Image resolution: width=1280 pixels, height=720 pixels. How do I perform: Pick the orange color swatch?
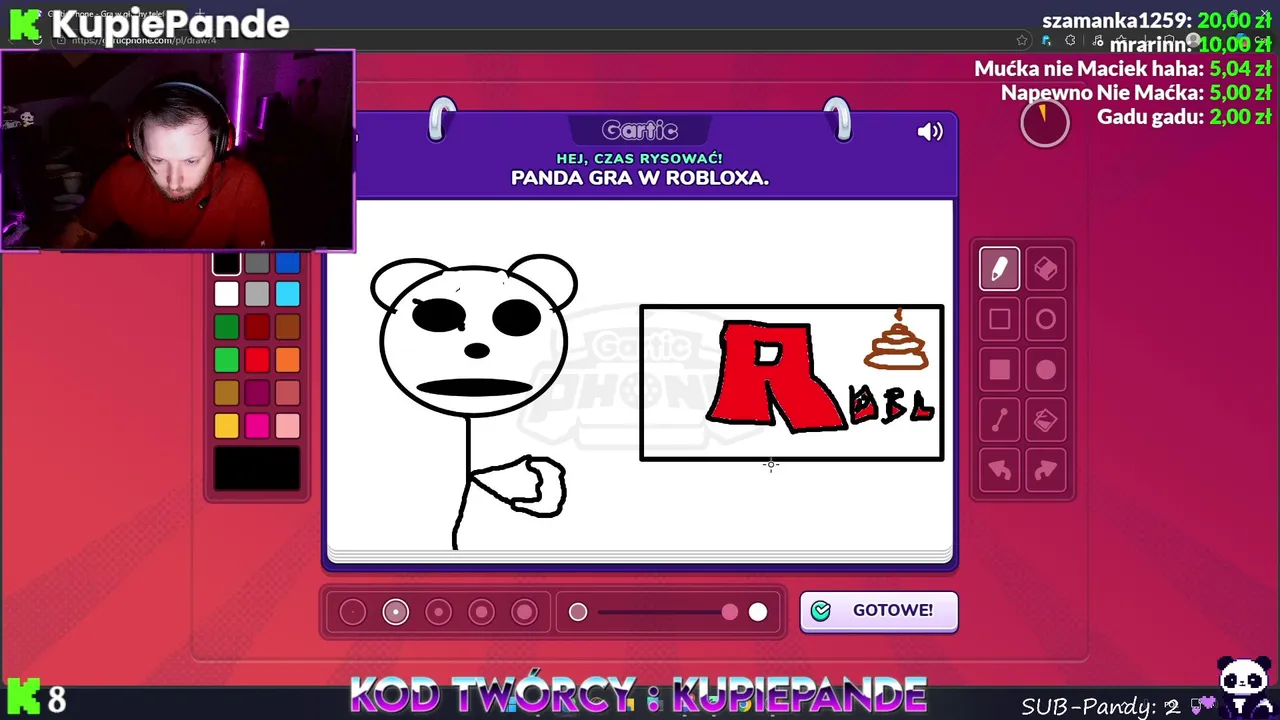[x=287, y=360]
